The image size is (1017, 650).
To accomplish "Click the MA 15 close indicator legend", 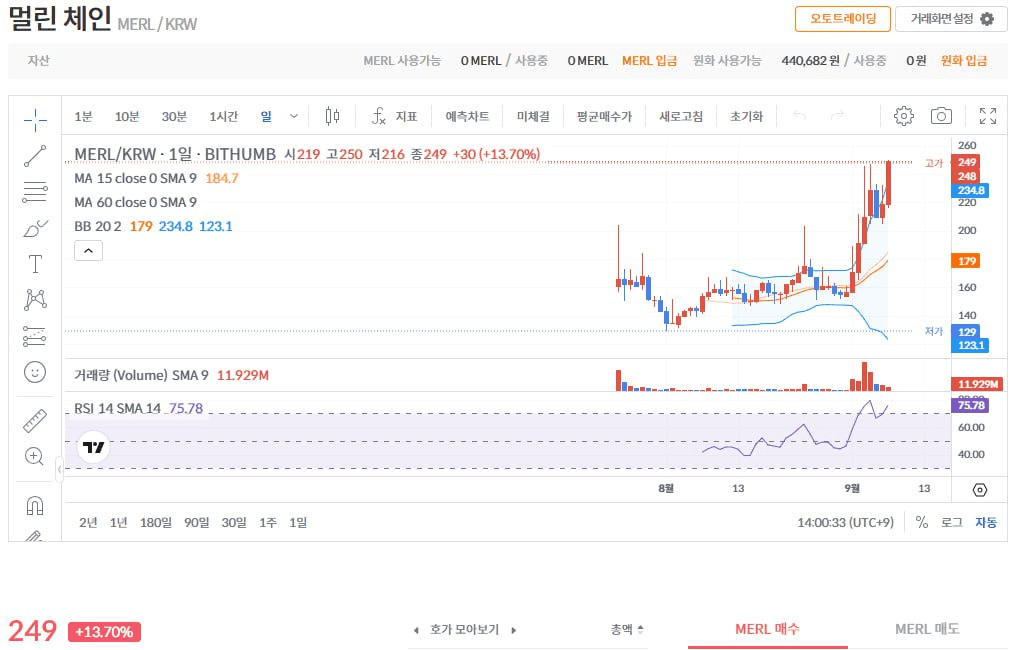I will tap(136, 178).
